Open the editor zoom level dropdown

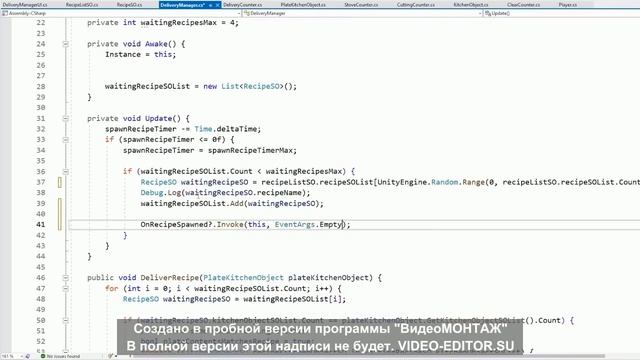coord(13,356)
